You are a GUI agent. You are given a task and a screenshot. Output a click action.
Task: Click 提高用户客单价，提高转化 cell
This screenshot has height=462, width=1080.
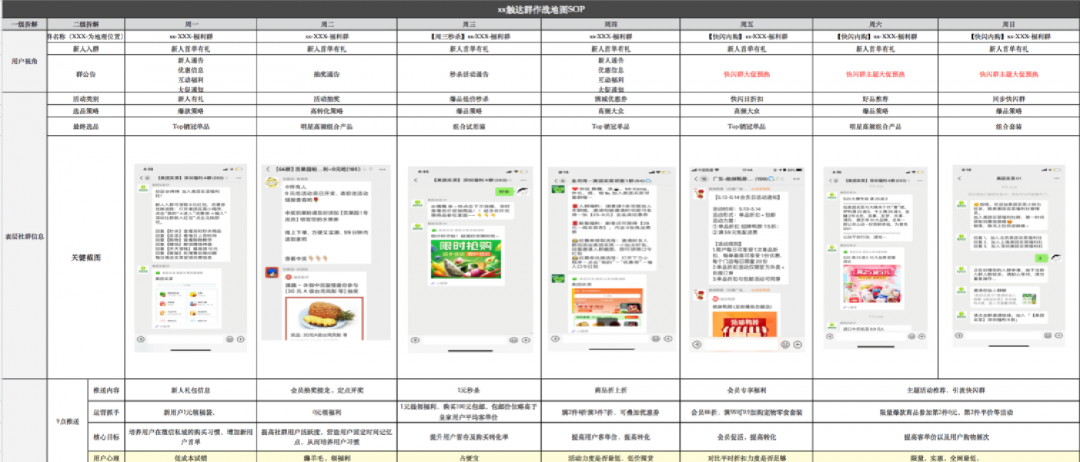[x=611, y=437]
